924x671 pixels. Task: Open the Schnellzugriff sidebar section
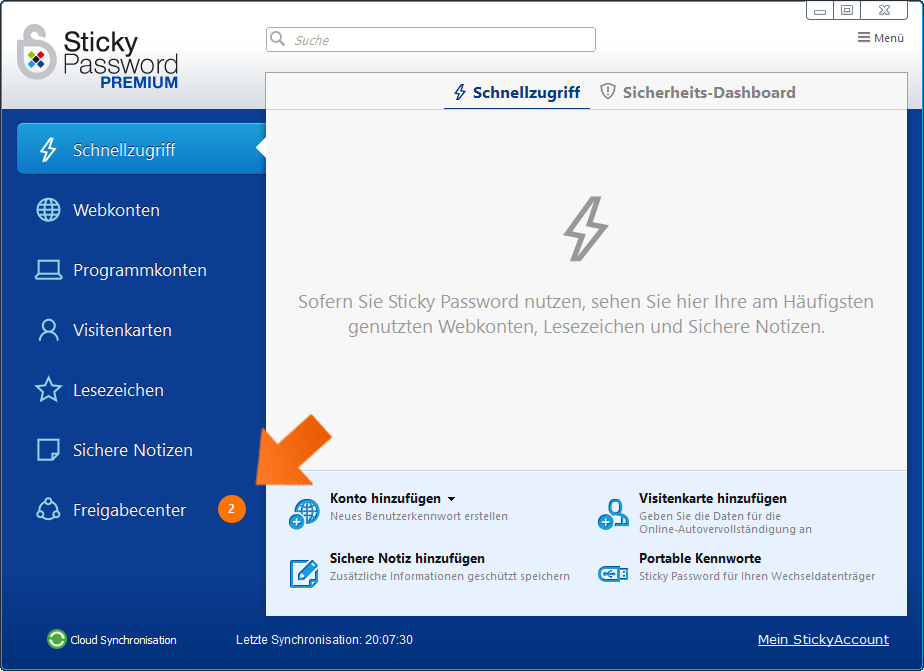[141, 150]
